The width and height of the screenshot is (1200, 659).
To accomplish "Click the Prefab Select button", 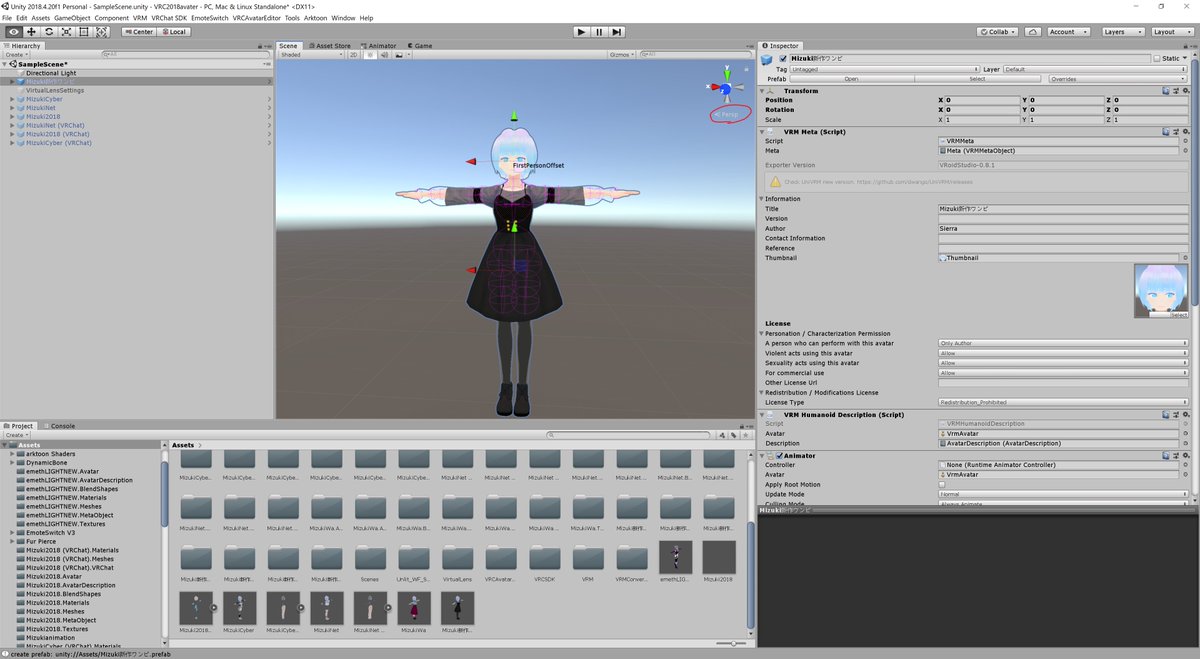I will [x=977, y=79].
